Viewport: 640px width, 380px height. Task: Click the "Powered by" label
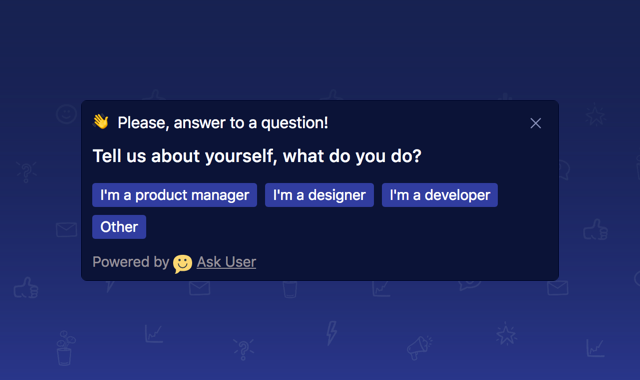pyautogui.click(x=131, y=262)
